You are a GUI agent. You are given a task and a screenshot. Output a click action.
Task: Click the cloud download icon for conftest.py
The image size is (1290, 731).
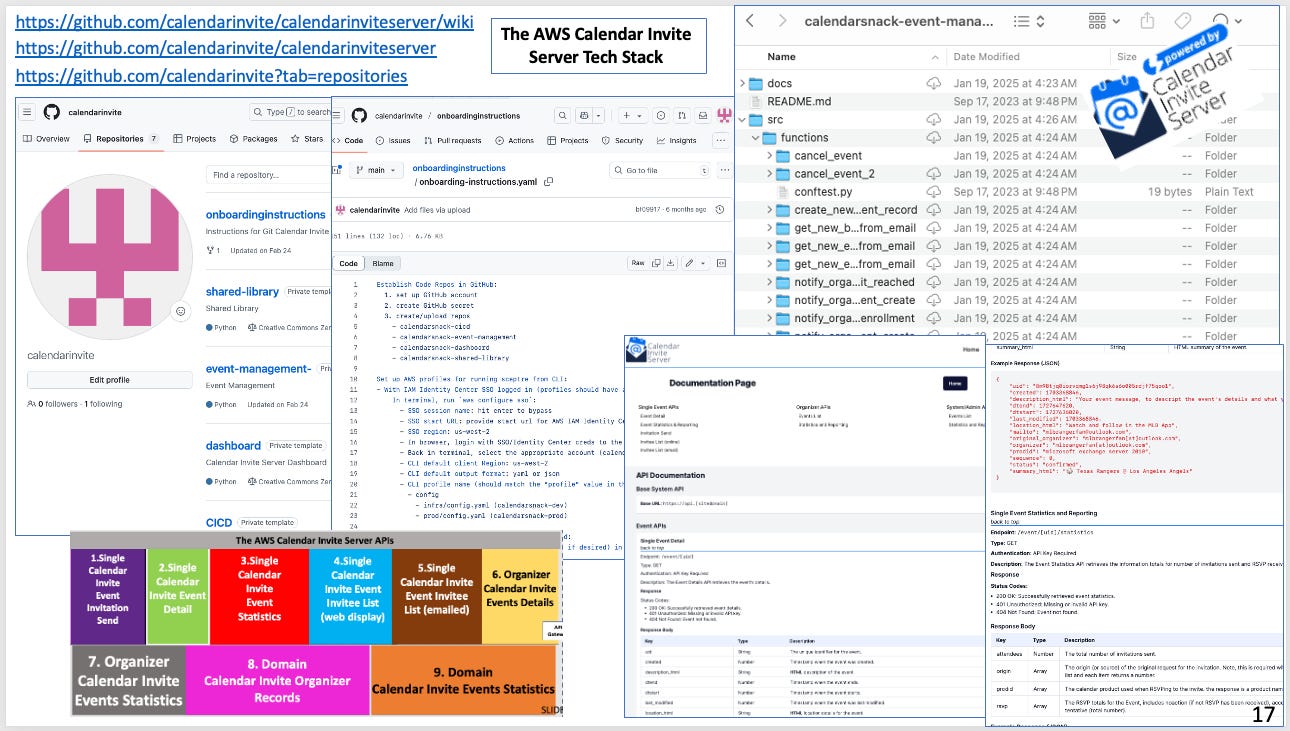tap(934, 191)
